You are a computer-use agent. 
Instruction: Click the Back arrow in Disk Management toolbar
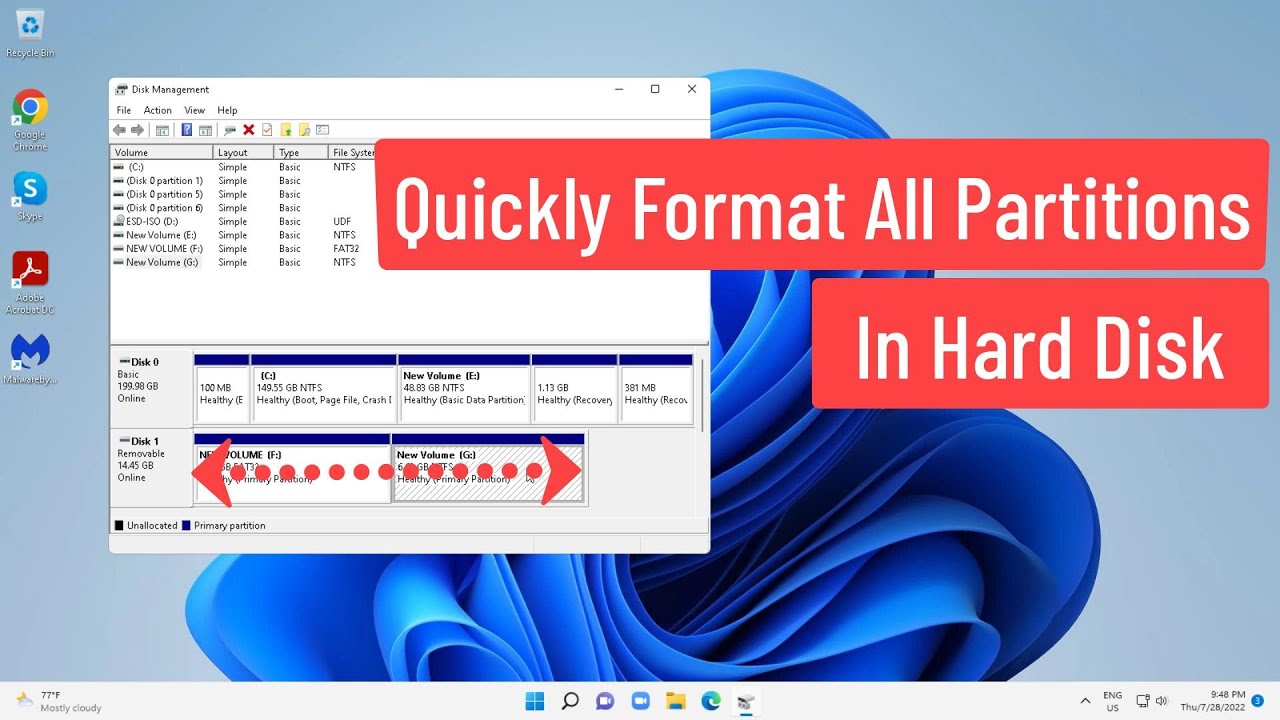119,130
